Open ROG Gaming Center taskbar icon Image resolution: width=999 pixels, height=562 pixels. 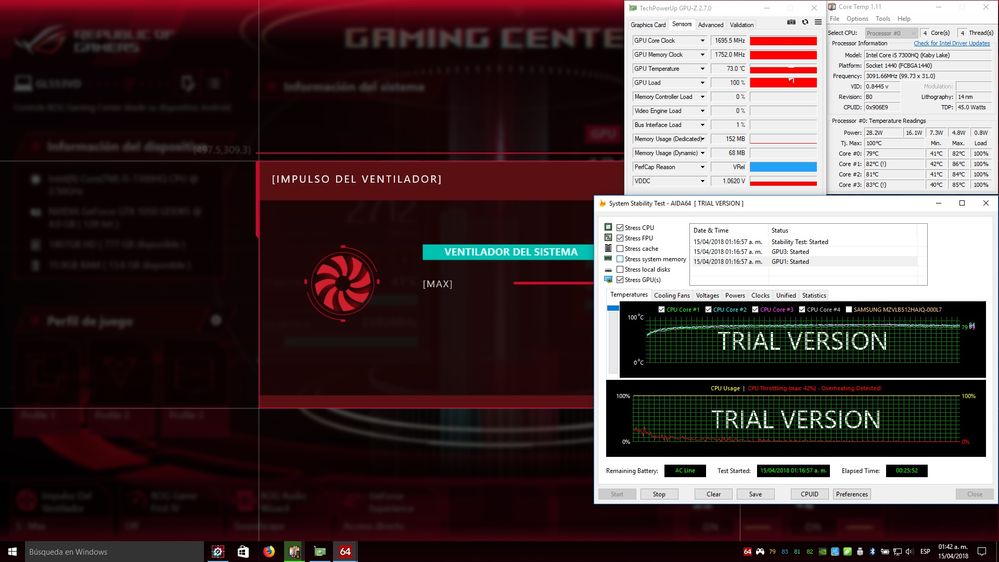pyautogui.click(x=218, y=552)
